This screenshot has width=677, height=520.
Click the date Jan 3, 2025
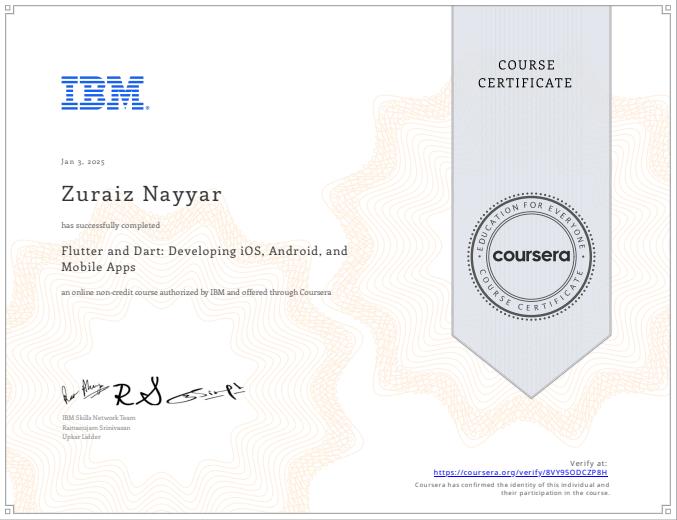click(x=83, y=161)
